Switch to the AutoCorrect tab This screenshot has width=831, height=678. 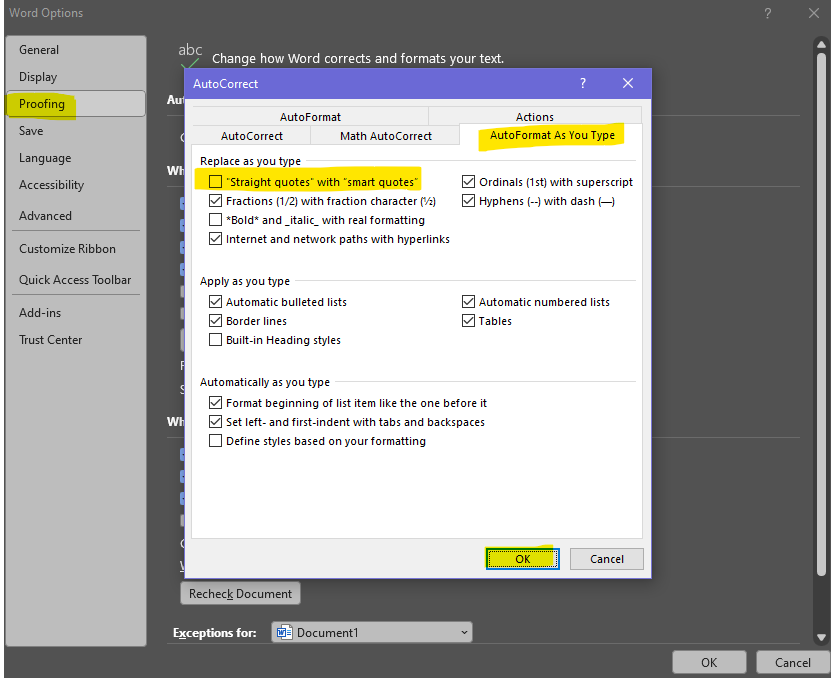pyautogui.click(x=251, y=136)
